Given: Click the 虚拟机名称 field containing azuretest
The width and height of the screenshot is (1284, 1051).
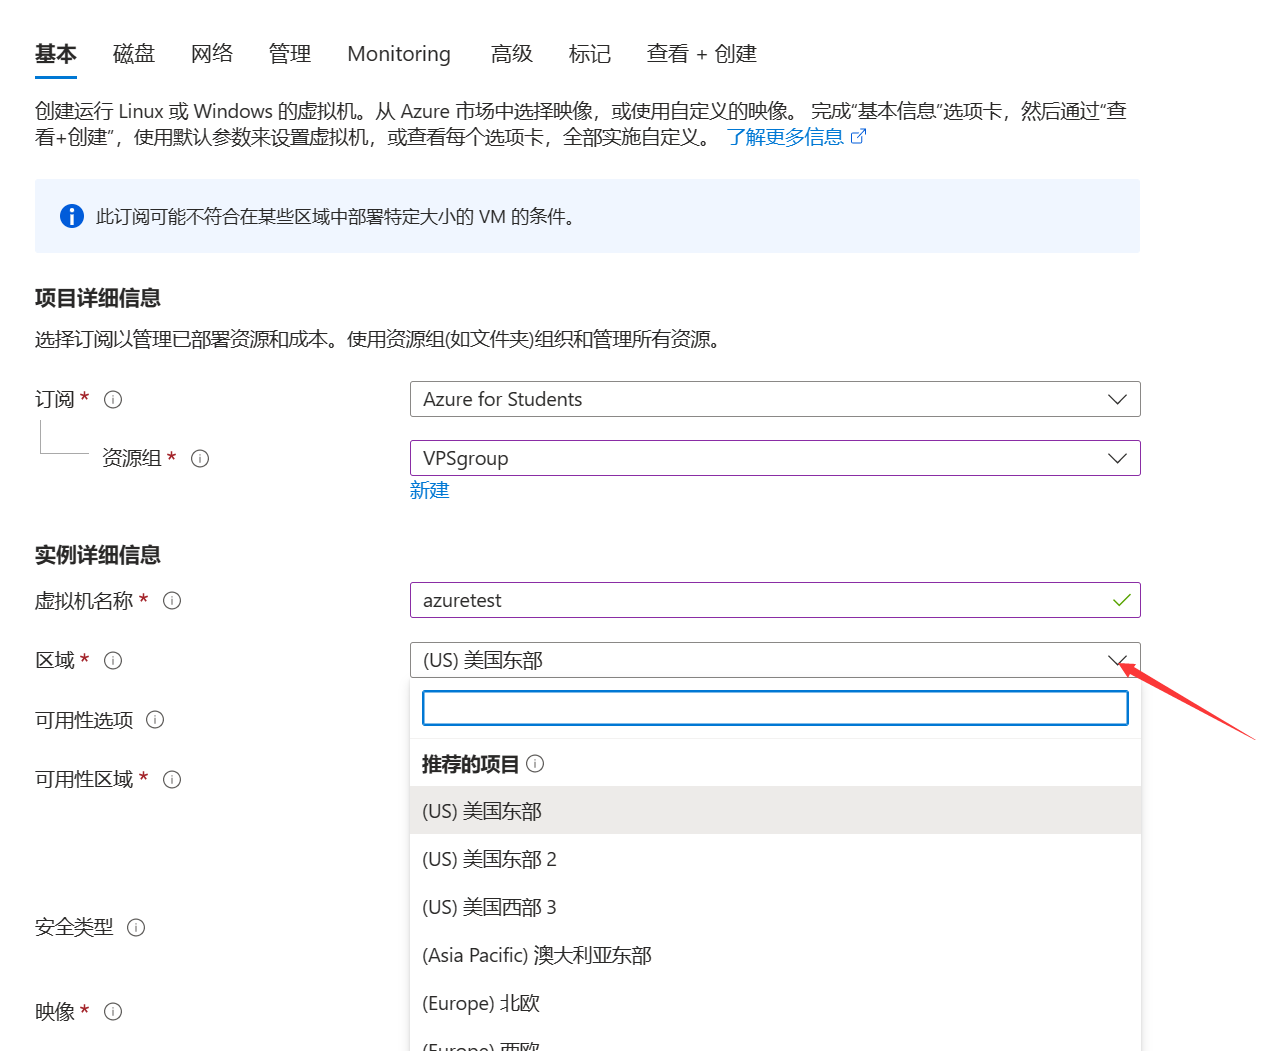Looking at the screenshot, I should click(775, 600).
